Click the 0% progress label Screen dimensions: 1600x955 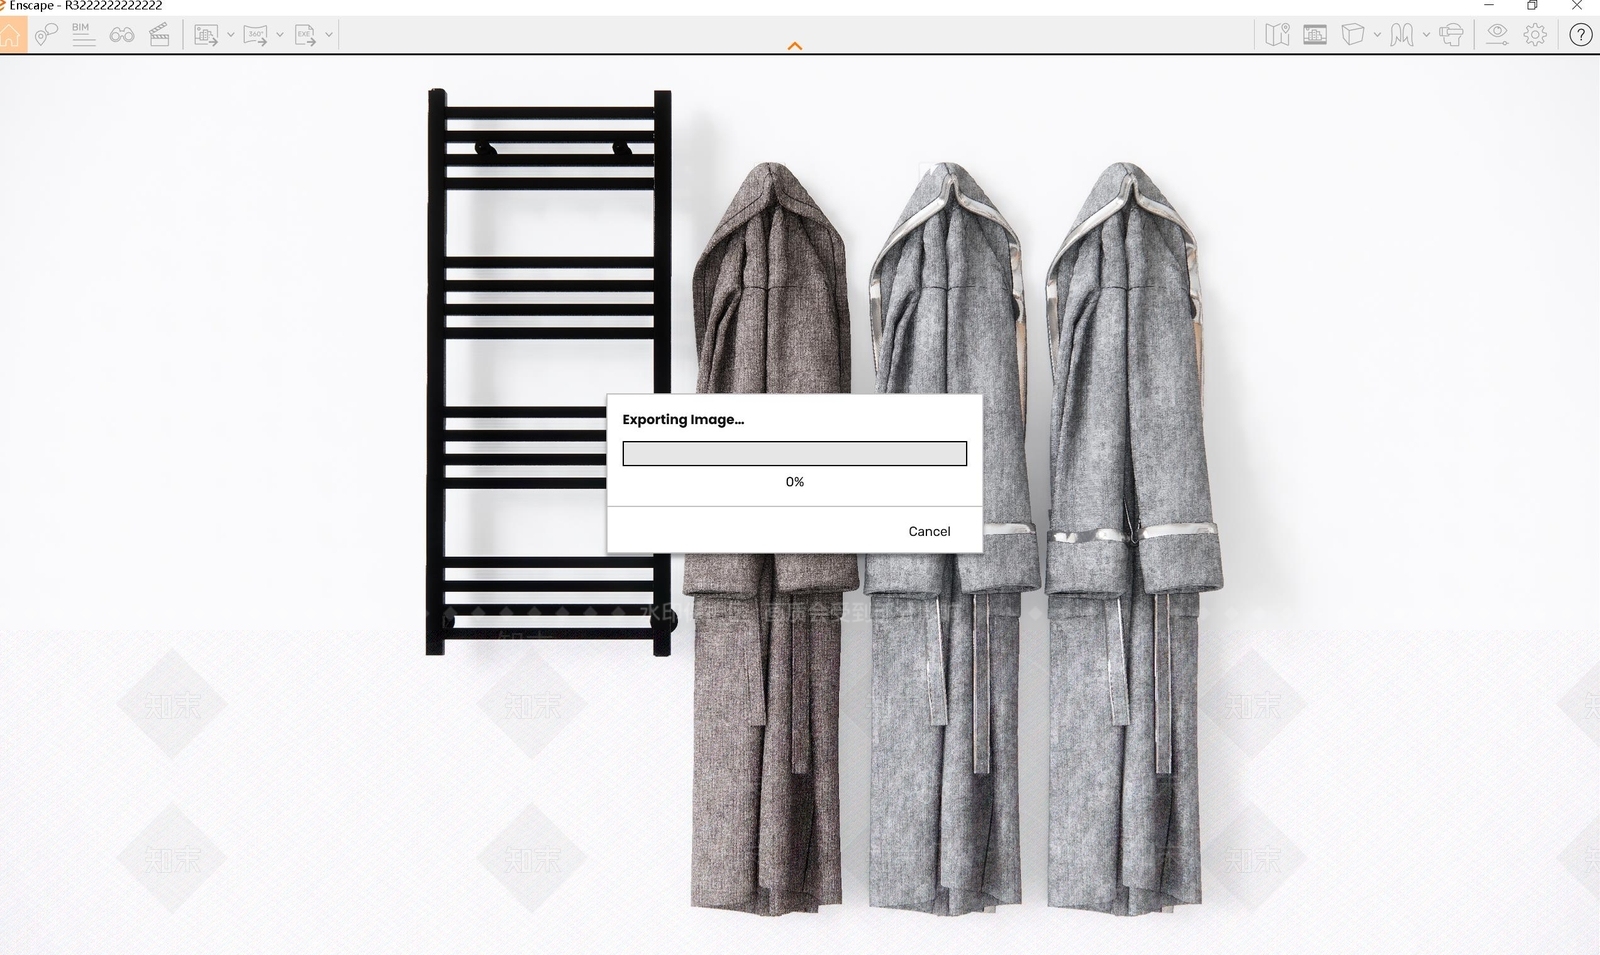(x=795, y=482)
